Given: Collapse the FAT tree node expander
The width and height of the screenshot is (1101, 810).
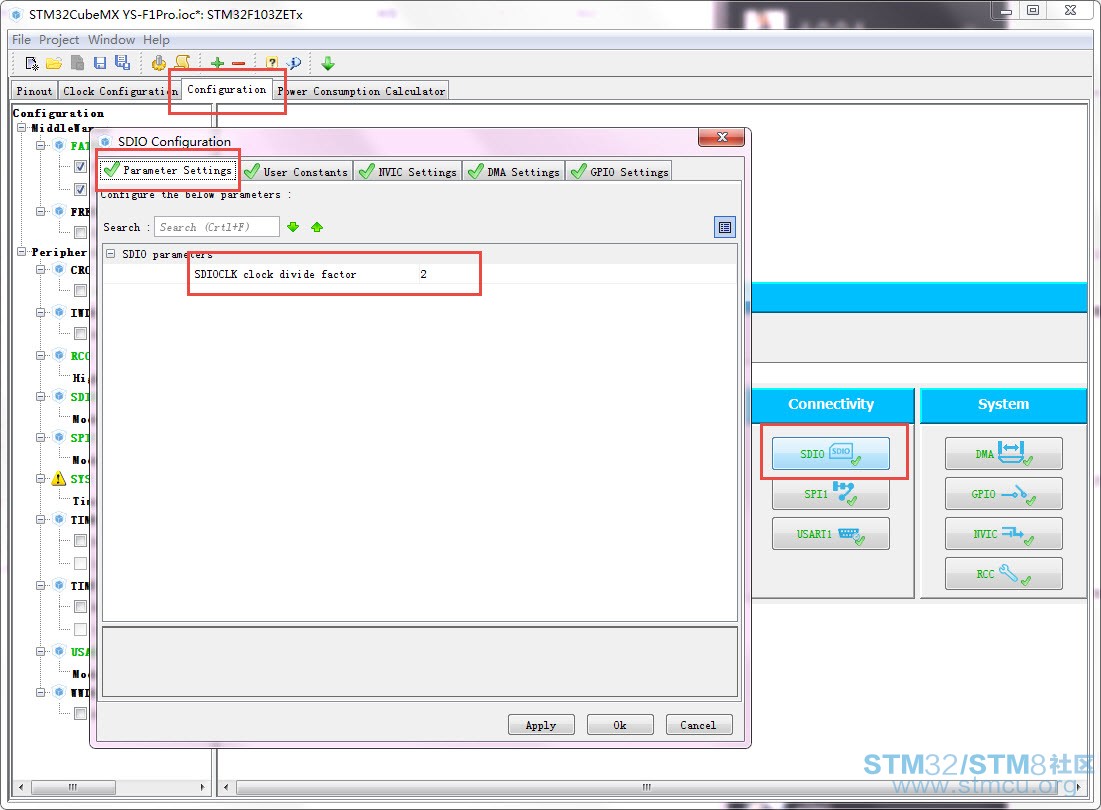Looking at the screenshot, I should pos(40,145).
